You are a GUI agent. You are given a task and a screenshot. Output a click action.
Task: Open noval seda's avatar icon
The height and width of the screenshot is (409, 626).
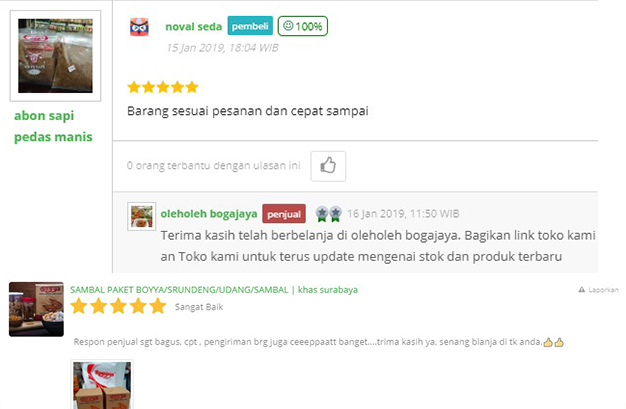139,27
